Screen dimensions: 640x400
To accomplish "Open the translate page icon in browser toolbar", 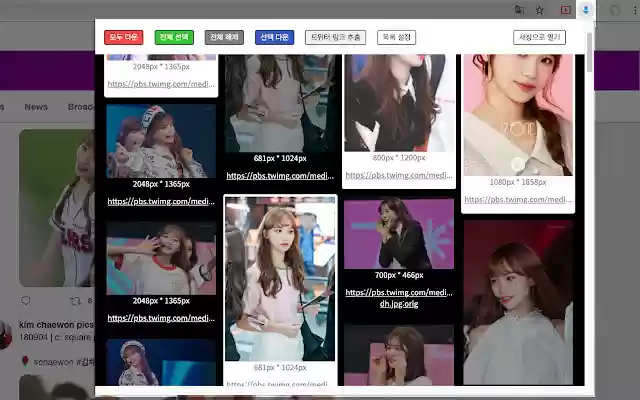I will coord(519,10).
